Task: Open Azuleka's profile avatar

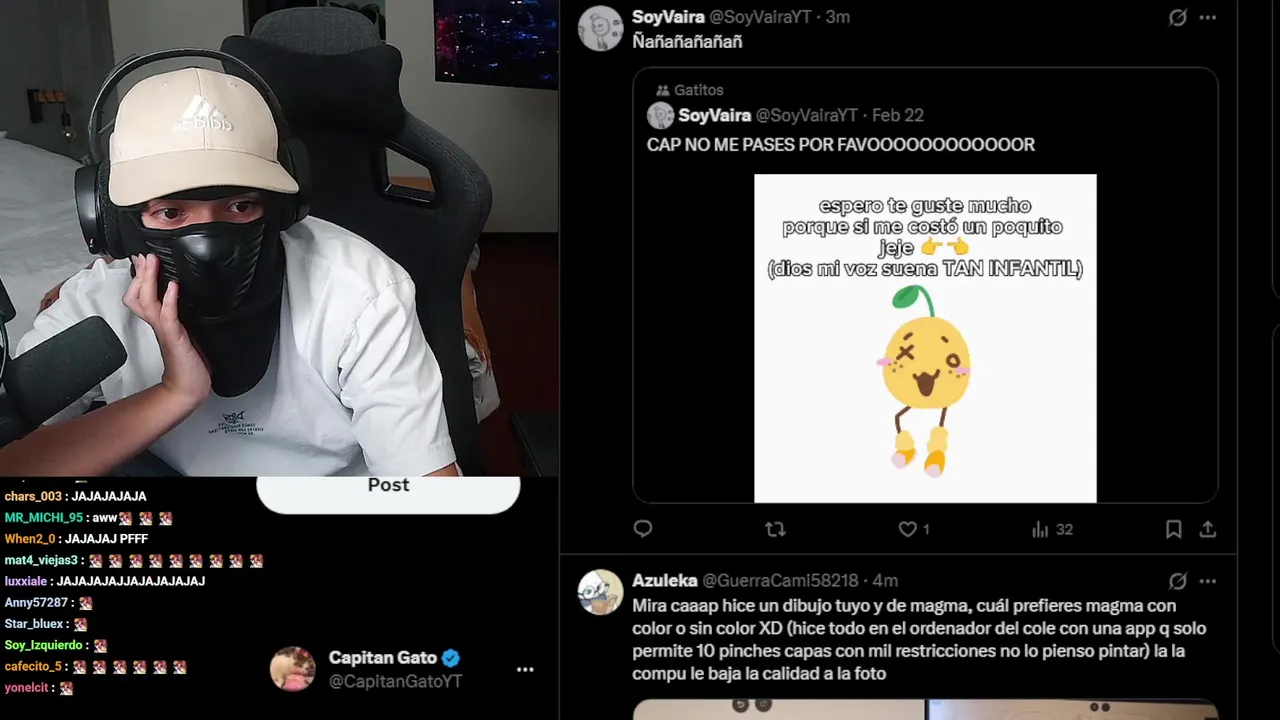Action: [x=601, y=592]
